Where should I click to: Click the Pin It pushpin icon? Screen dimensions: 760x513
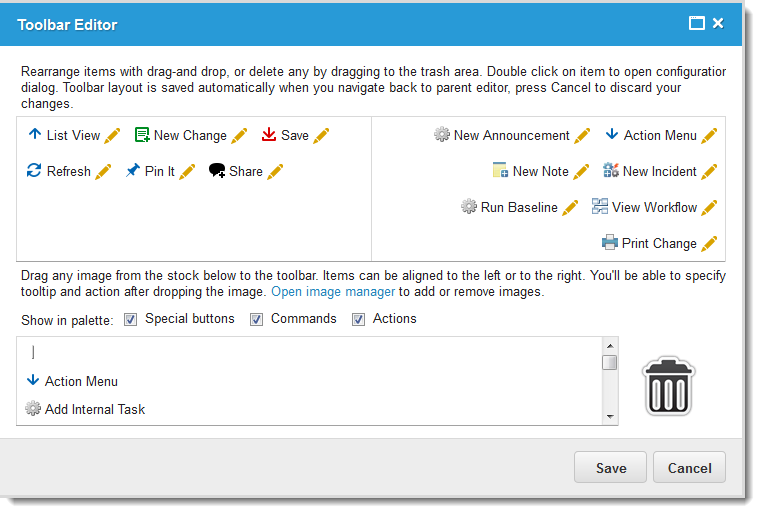133,171
